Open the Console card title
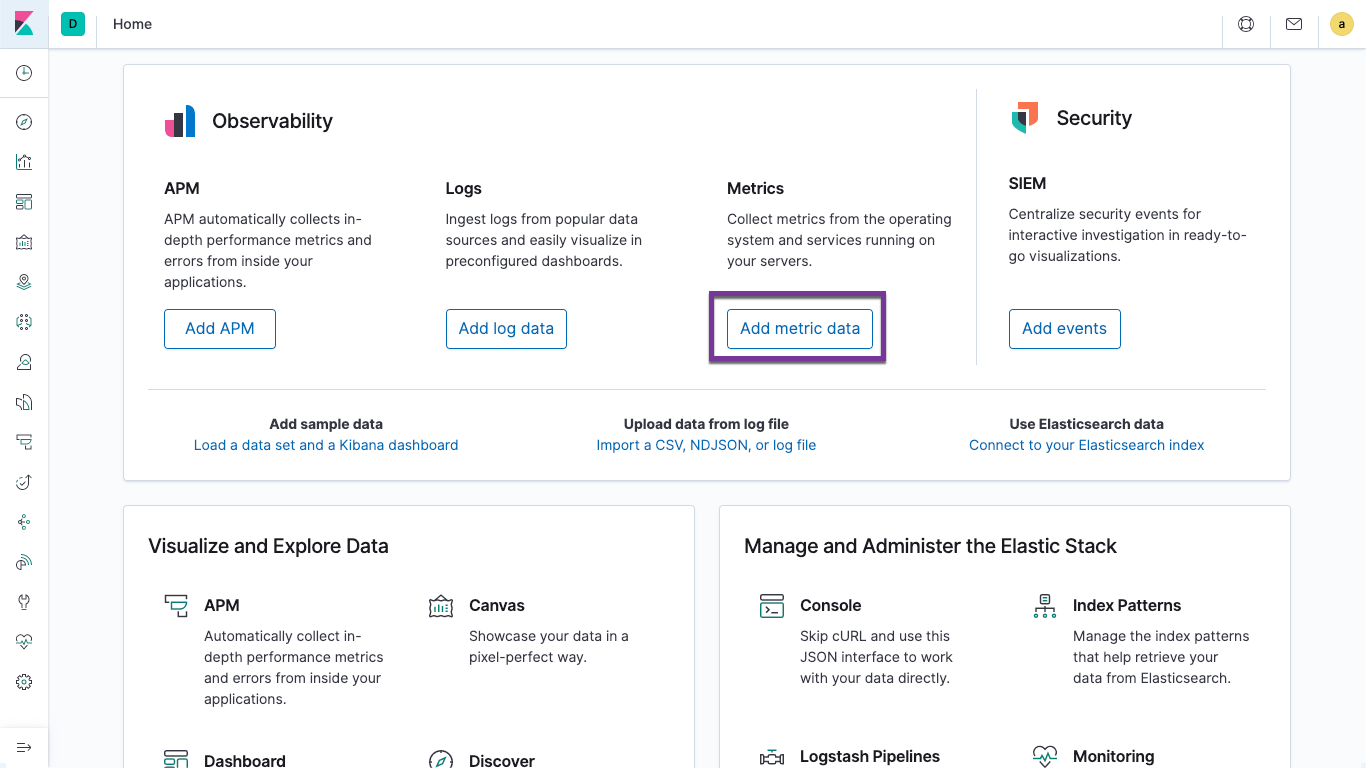 point(831,605)
